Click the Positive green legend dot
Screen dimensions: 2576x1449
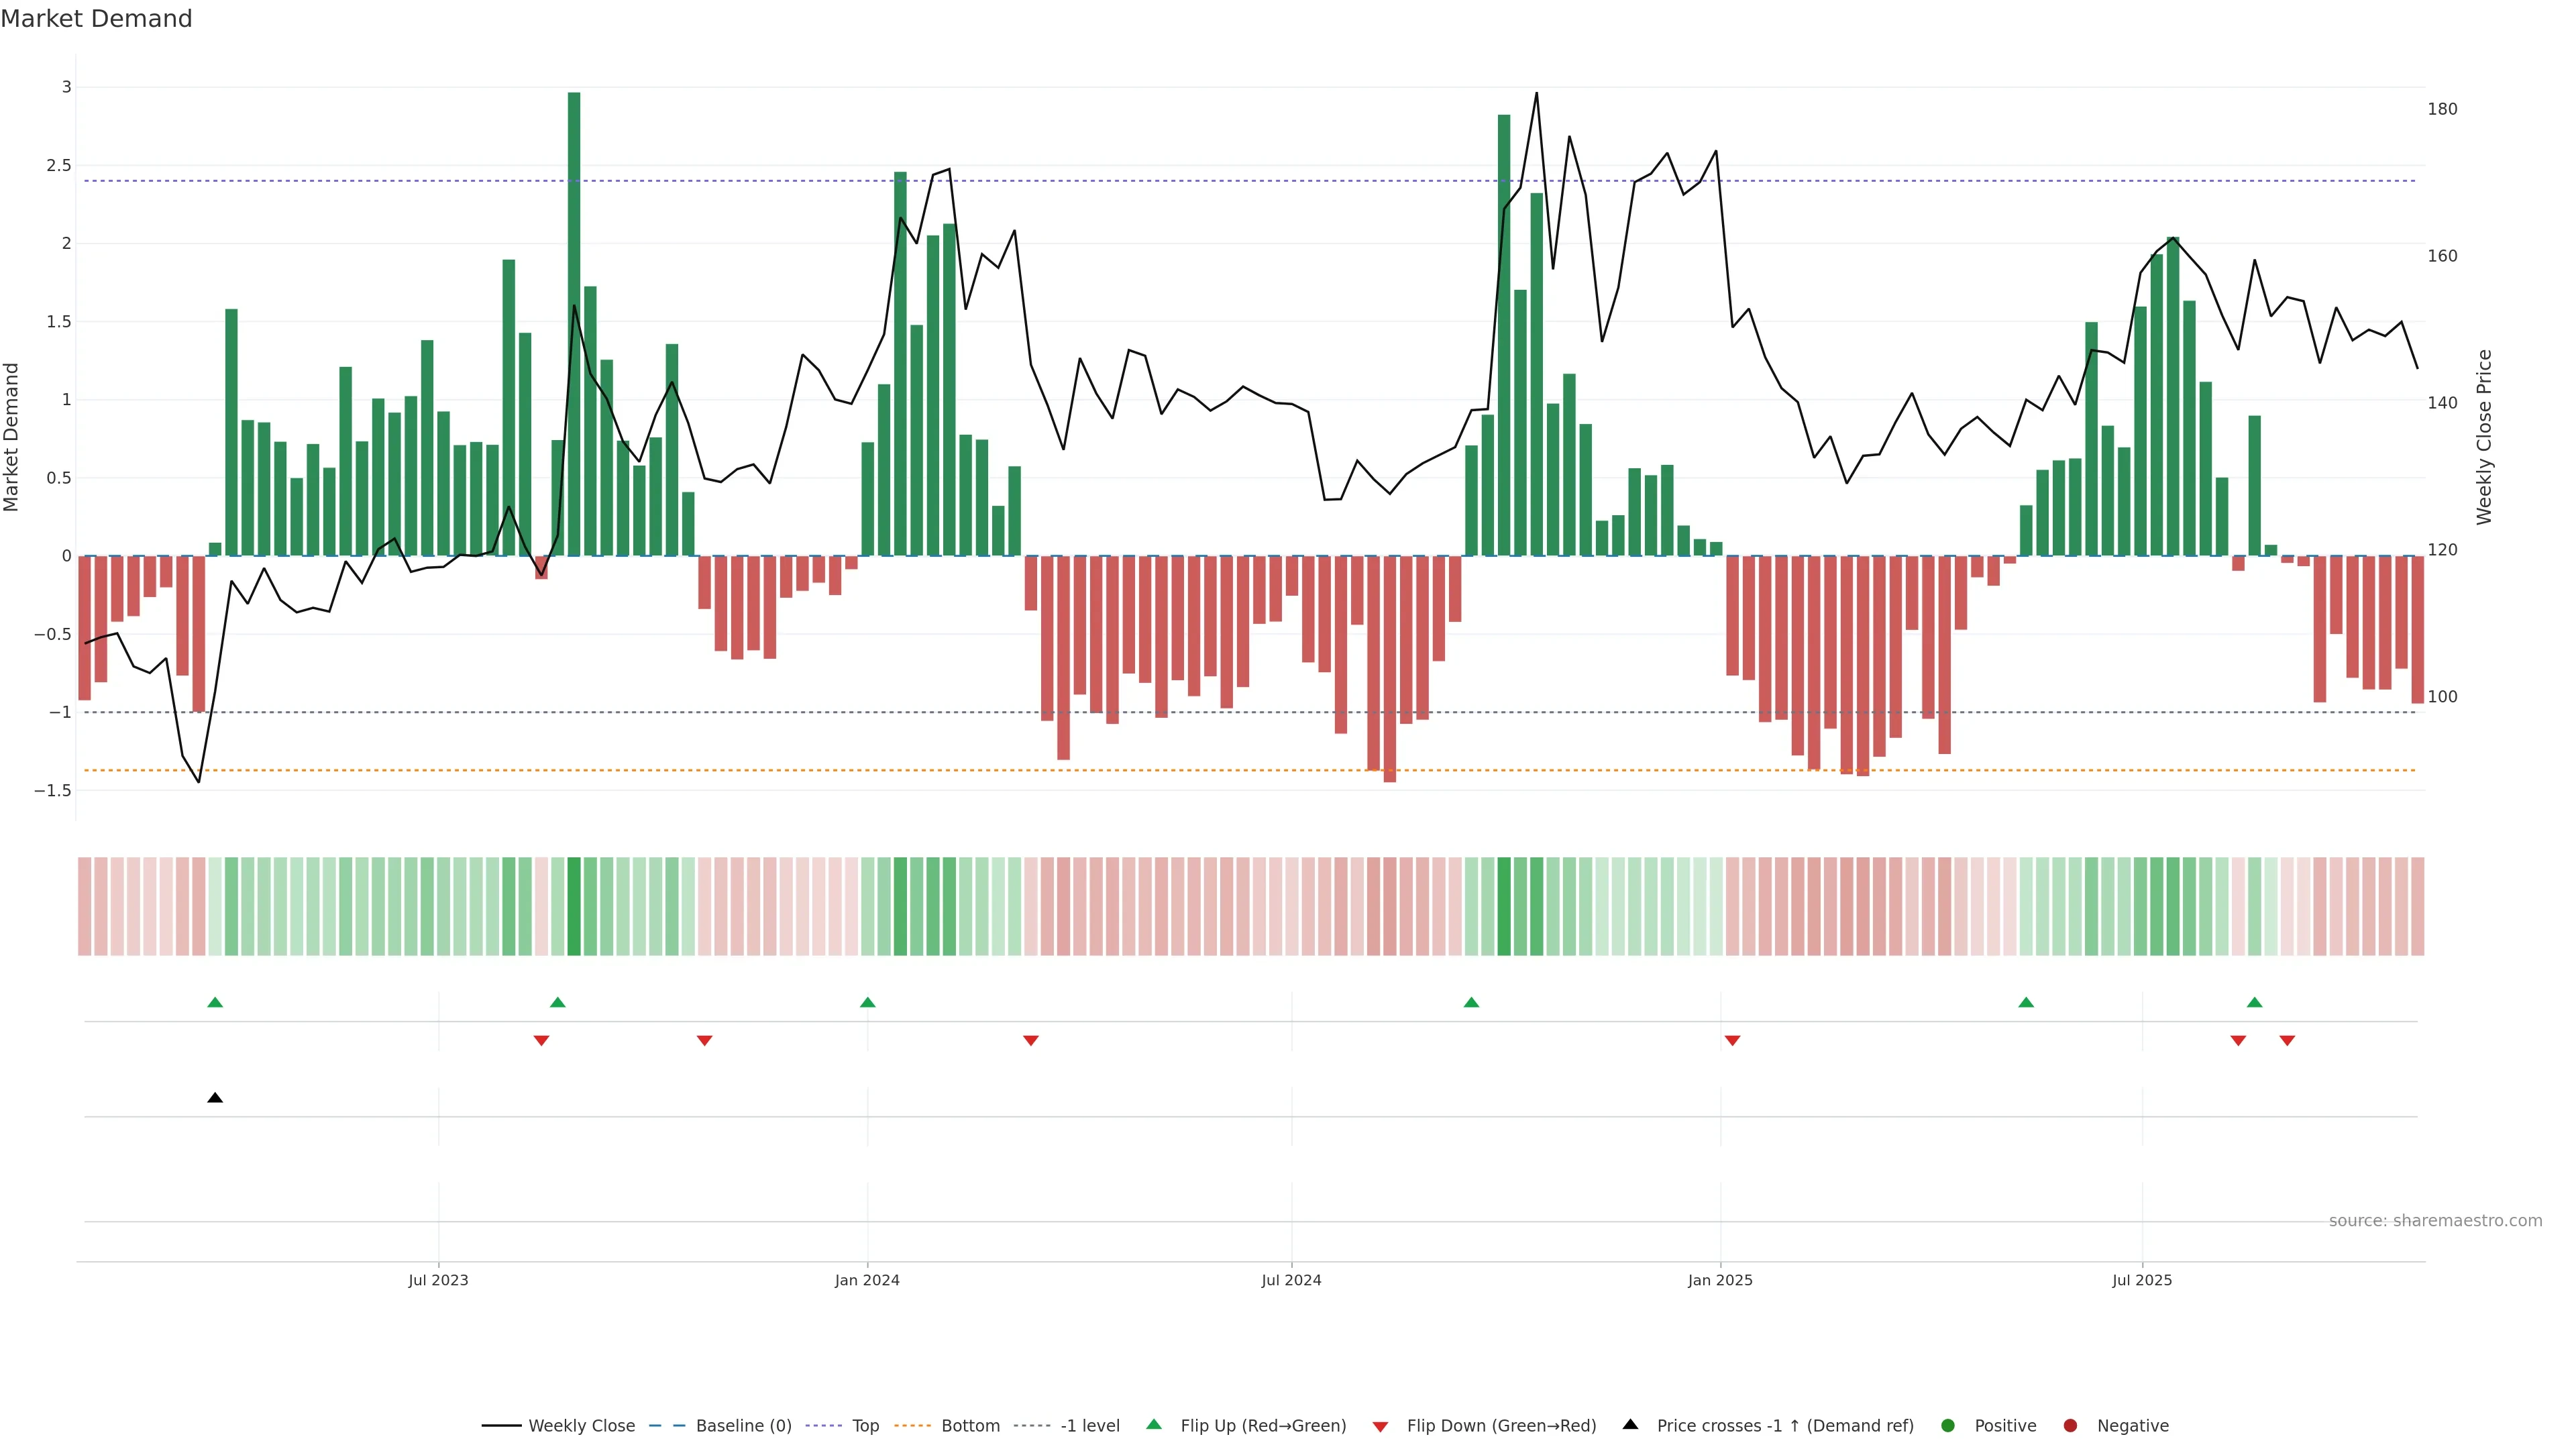[x=1947, y=1426]
